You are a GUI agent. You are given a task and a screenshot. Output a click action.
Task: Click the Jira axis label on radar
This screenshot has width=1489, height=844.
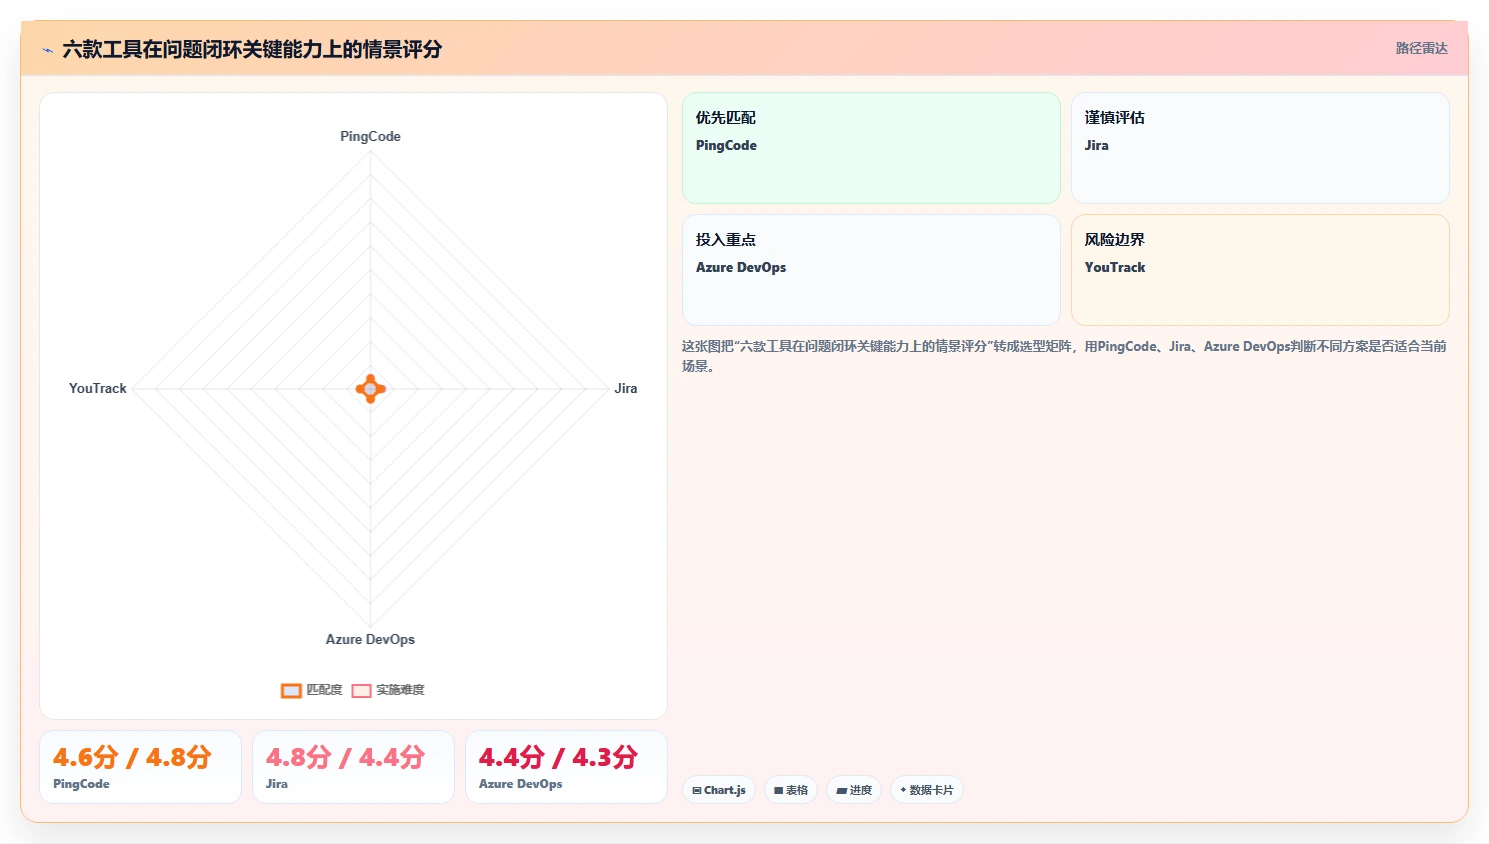click(x=626, y=388)
